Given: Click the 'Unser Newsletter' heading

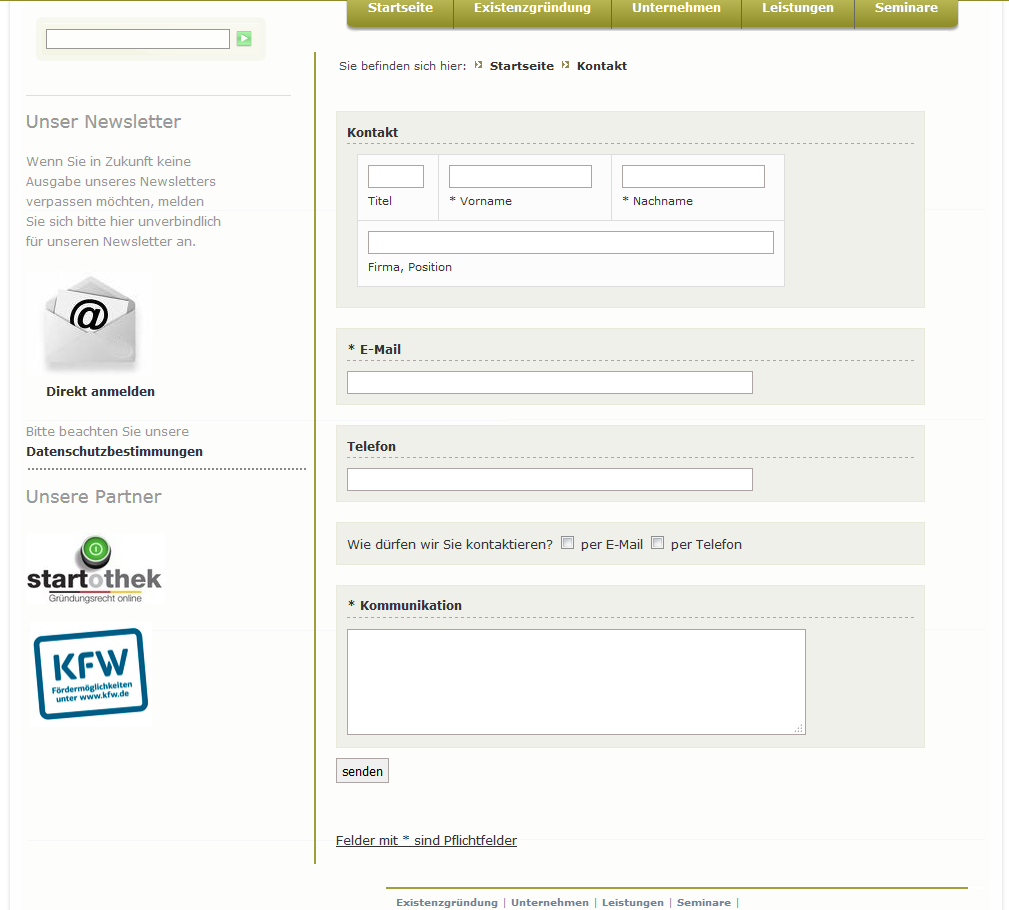Looking at the screenshot, I should point(104,122).
